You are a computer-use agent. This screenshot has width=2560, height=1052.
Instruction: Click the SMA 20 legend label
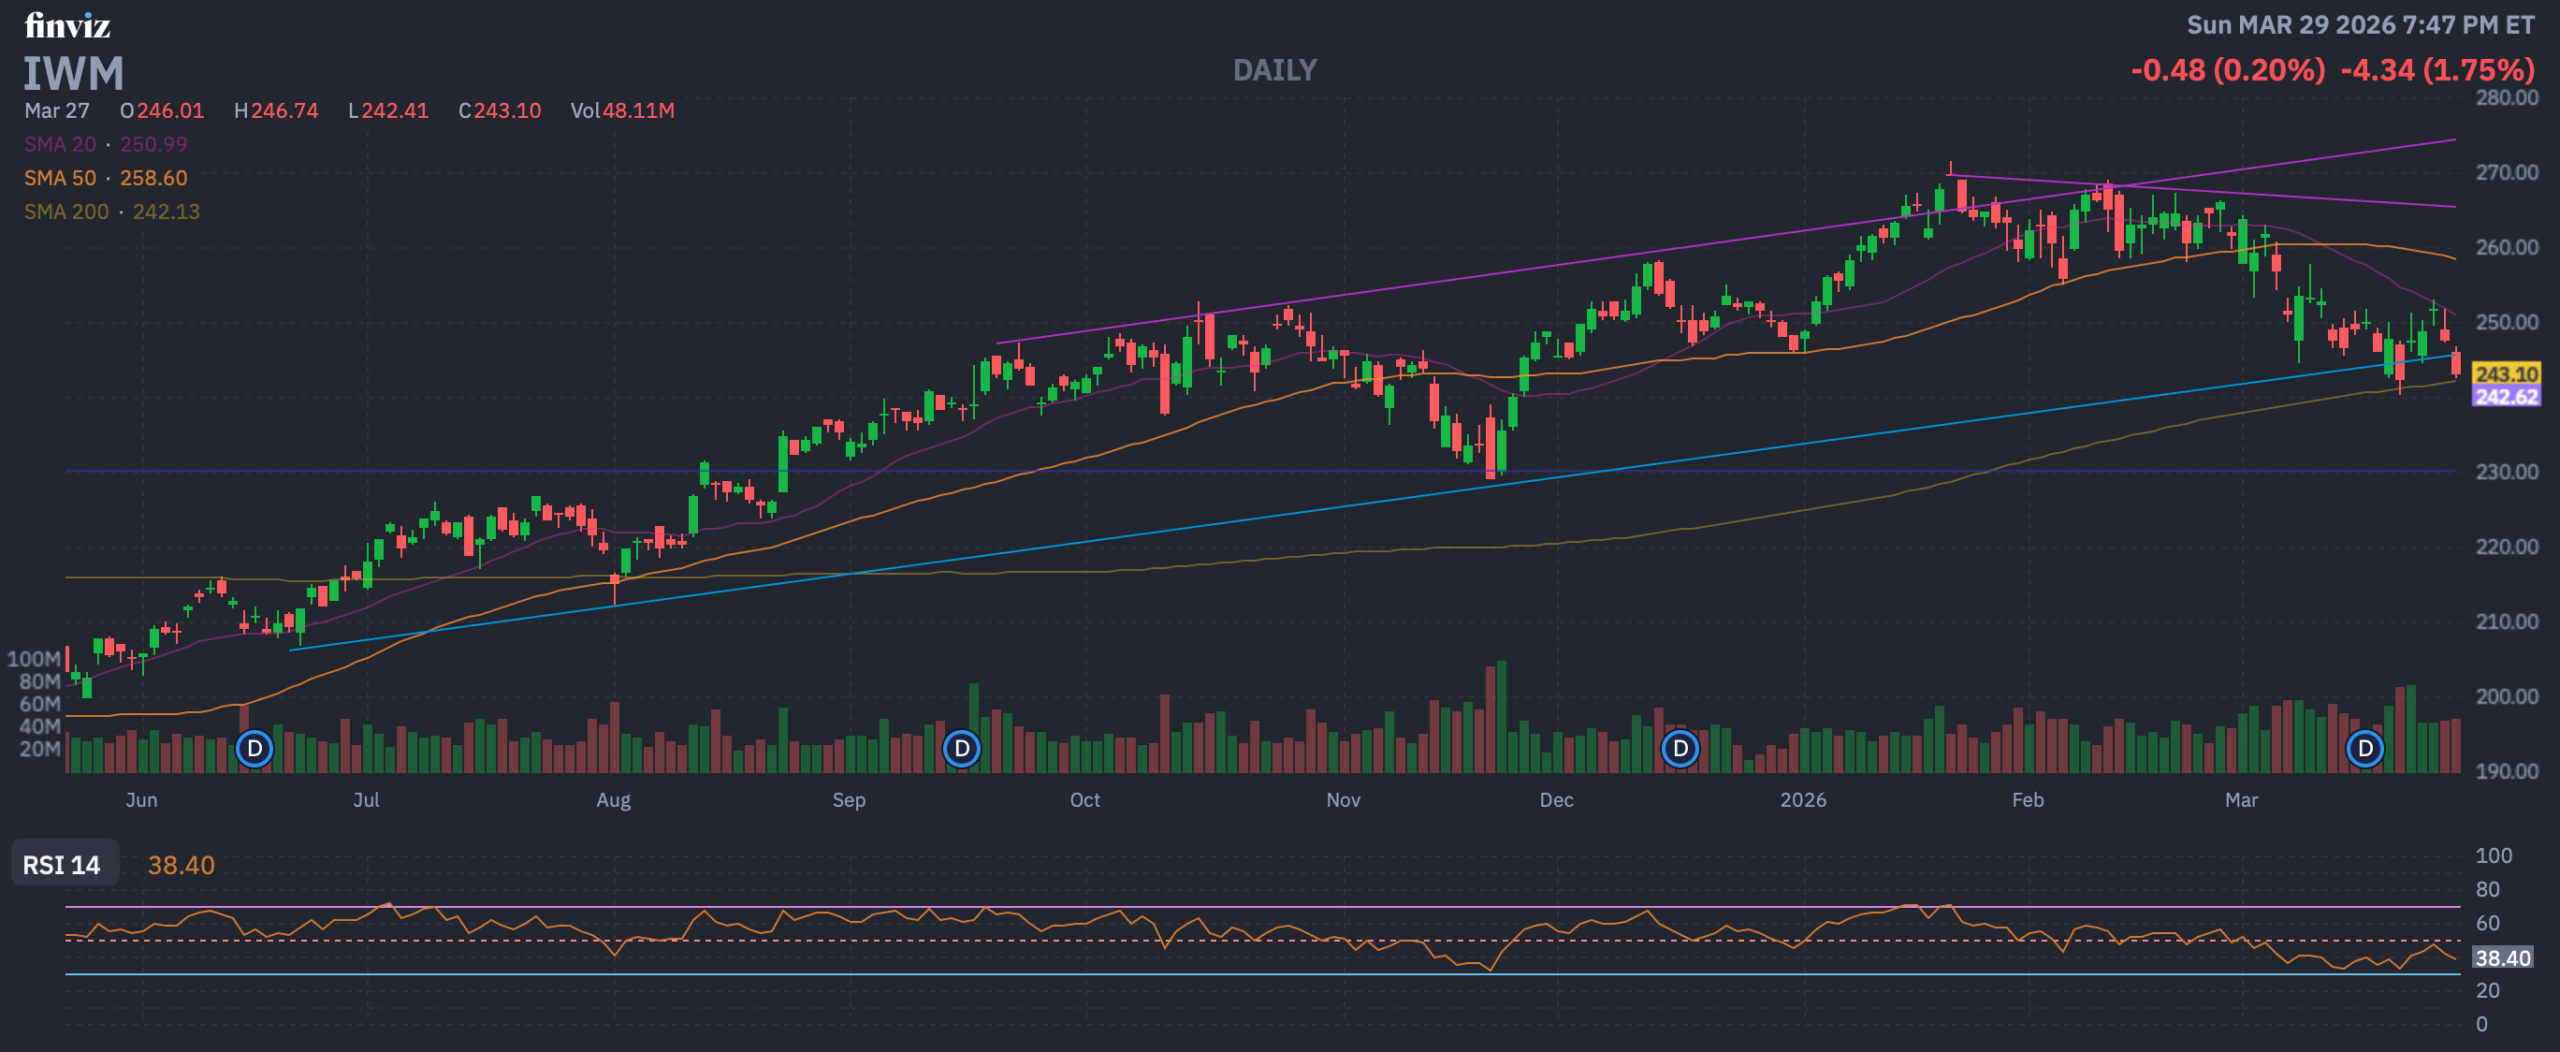(x=60, y=144)
